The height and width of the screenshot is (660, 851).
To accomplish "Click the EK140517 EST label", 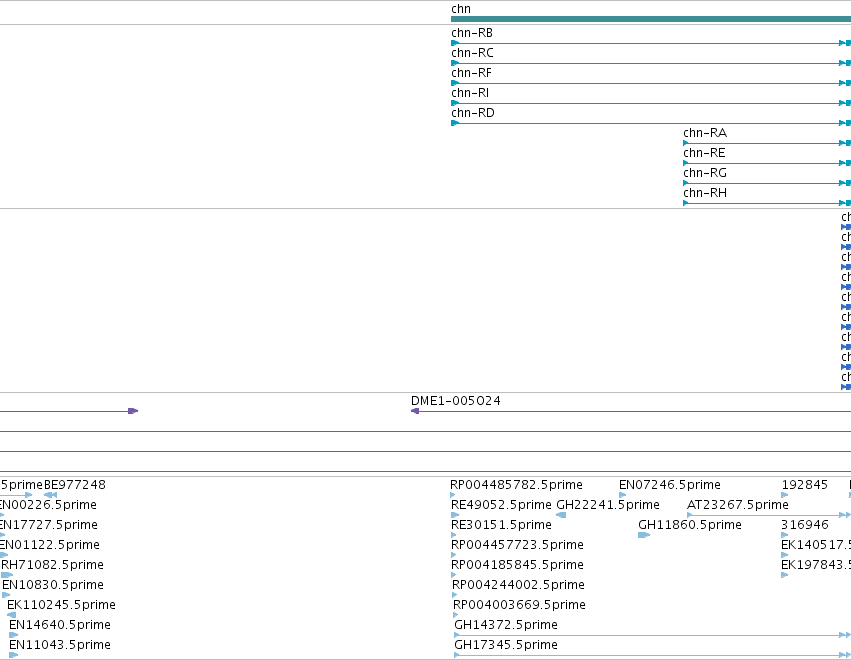I will [x=816, y=545].
